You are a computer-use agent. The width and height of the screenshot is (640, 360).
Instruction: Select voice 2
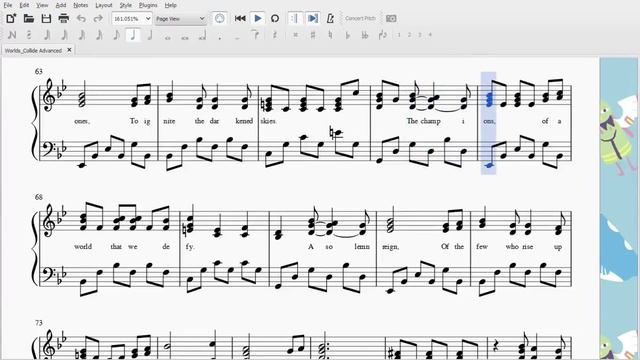click(409, 35)
